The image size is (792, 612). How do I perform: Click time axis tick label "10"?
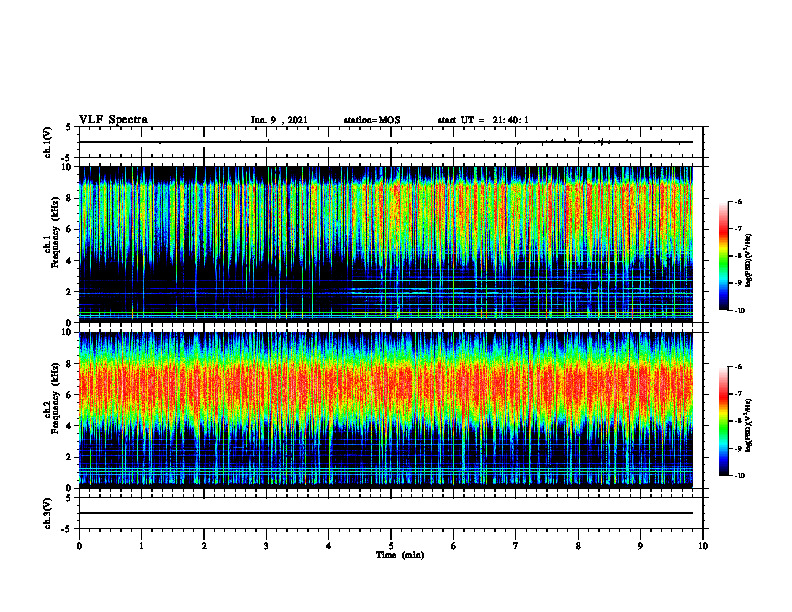click(703, 546)
